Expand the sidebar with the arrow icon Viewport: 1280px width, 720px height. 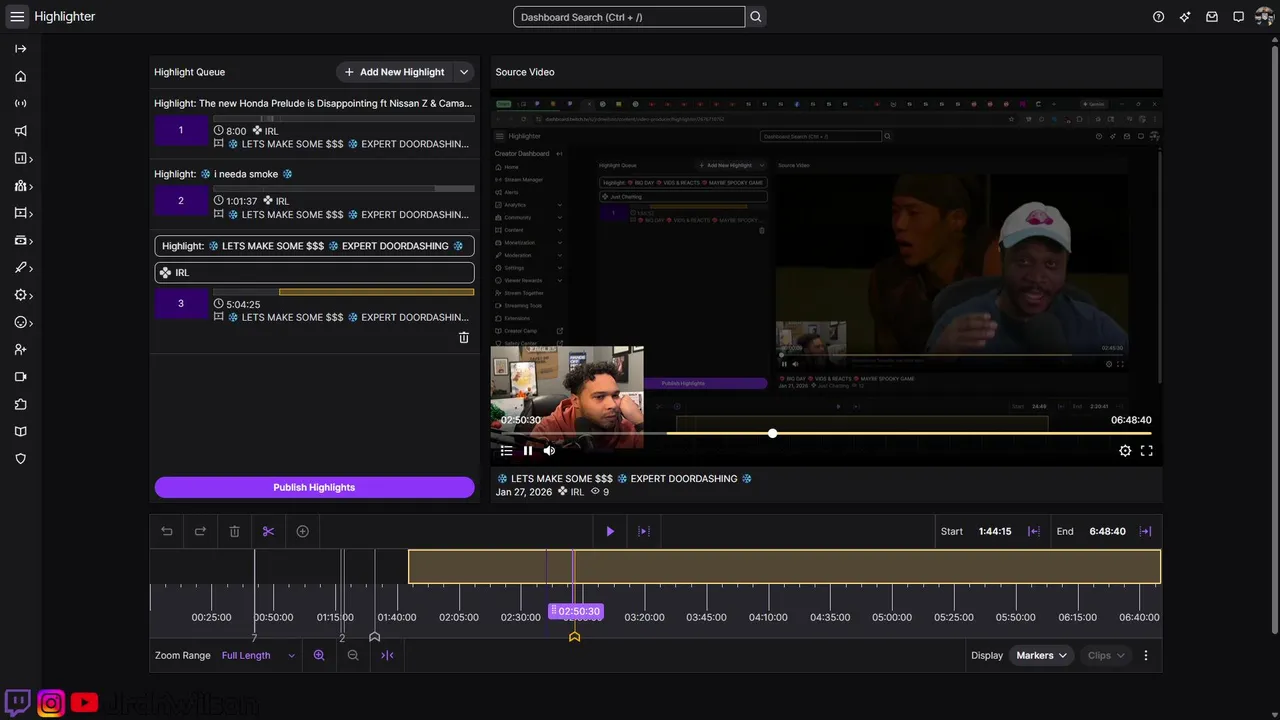[20, 49]
